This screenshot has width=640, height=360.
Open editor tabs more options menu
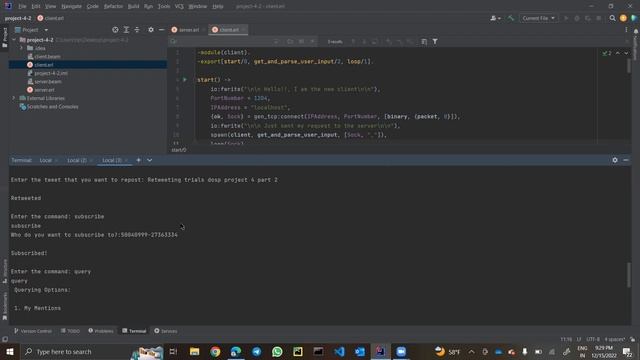click(x=626, y=30)
